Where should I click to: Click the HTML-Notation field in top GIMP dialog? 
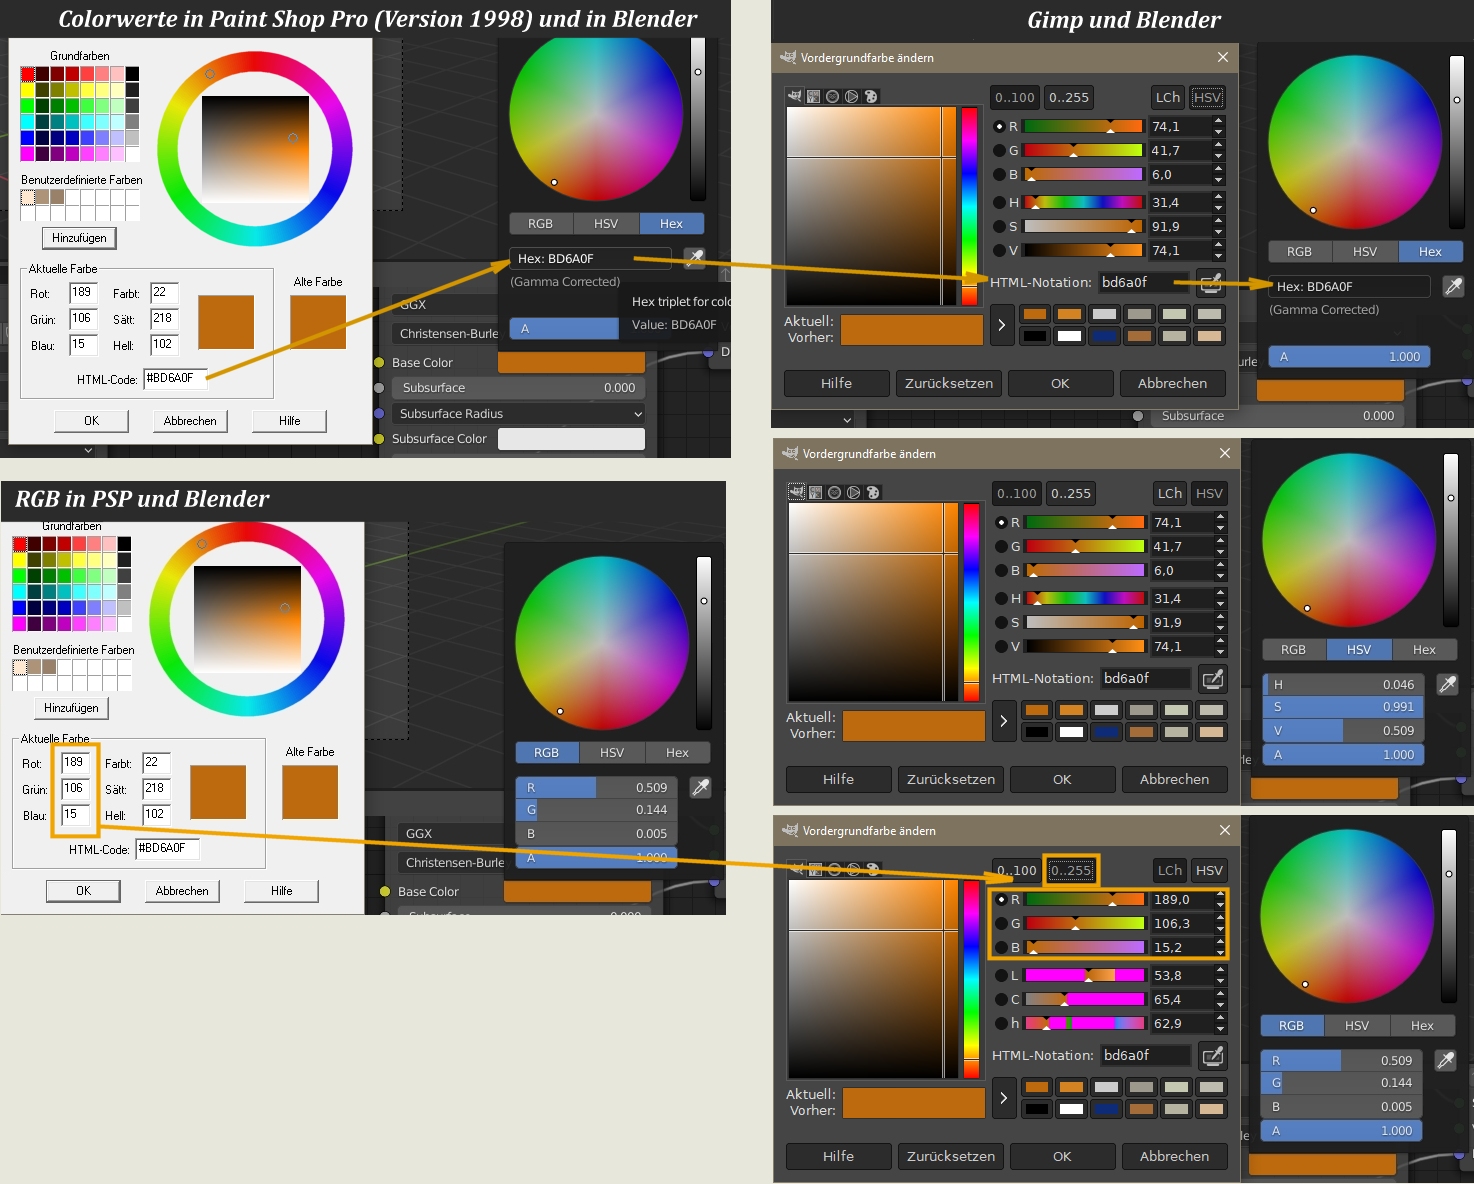[x=1144, y=282]
